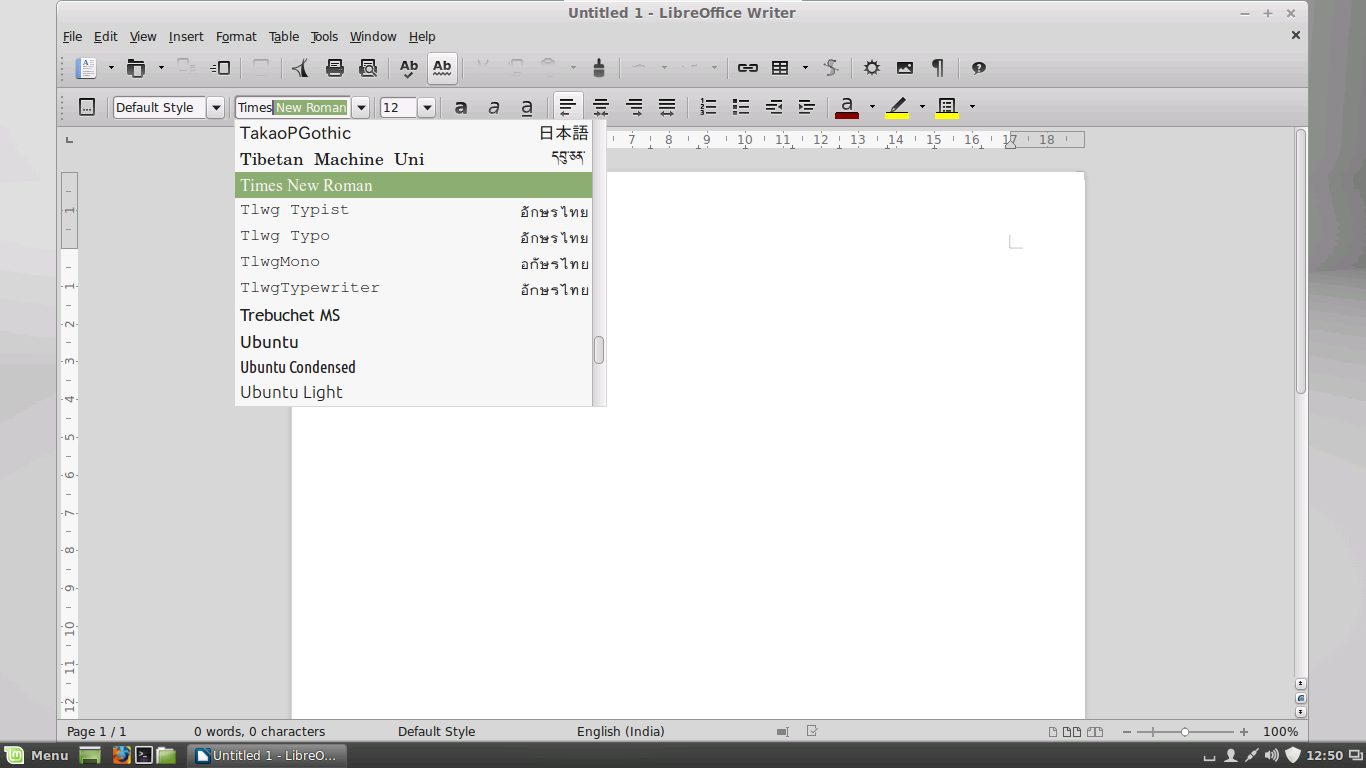This screenshot has height=768, width=1366.
Task: Set Centered paragraph alignment
Action: (601, 107)
